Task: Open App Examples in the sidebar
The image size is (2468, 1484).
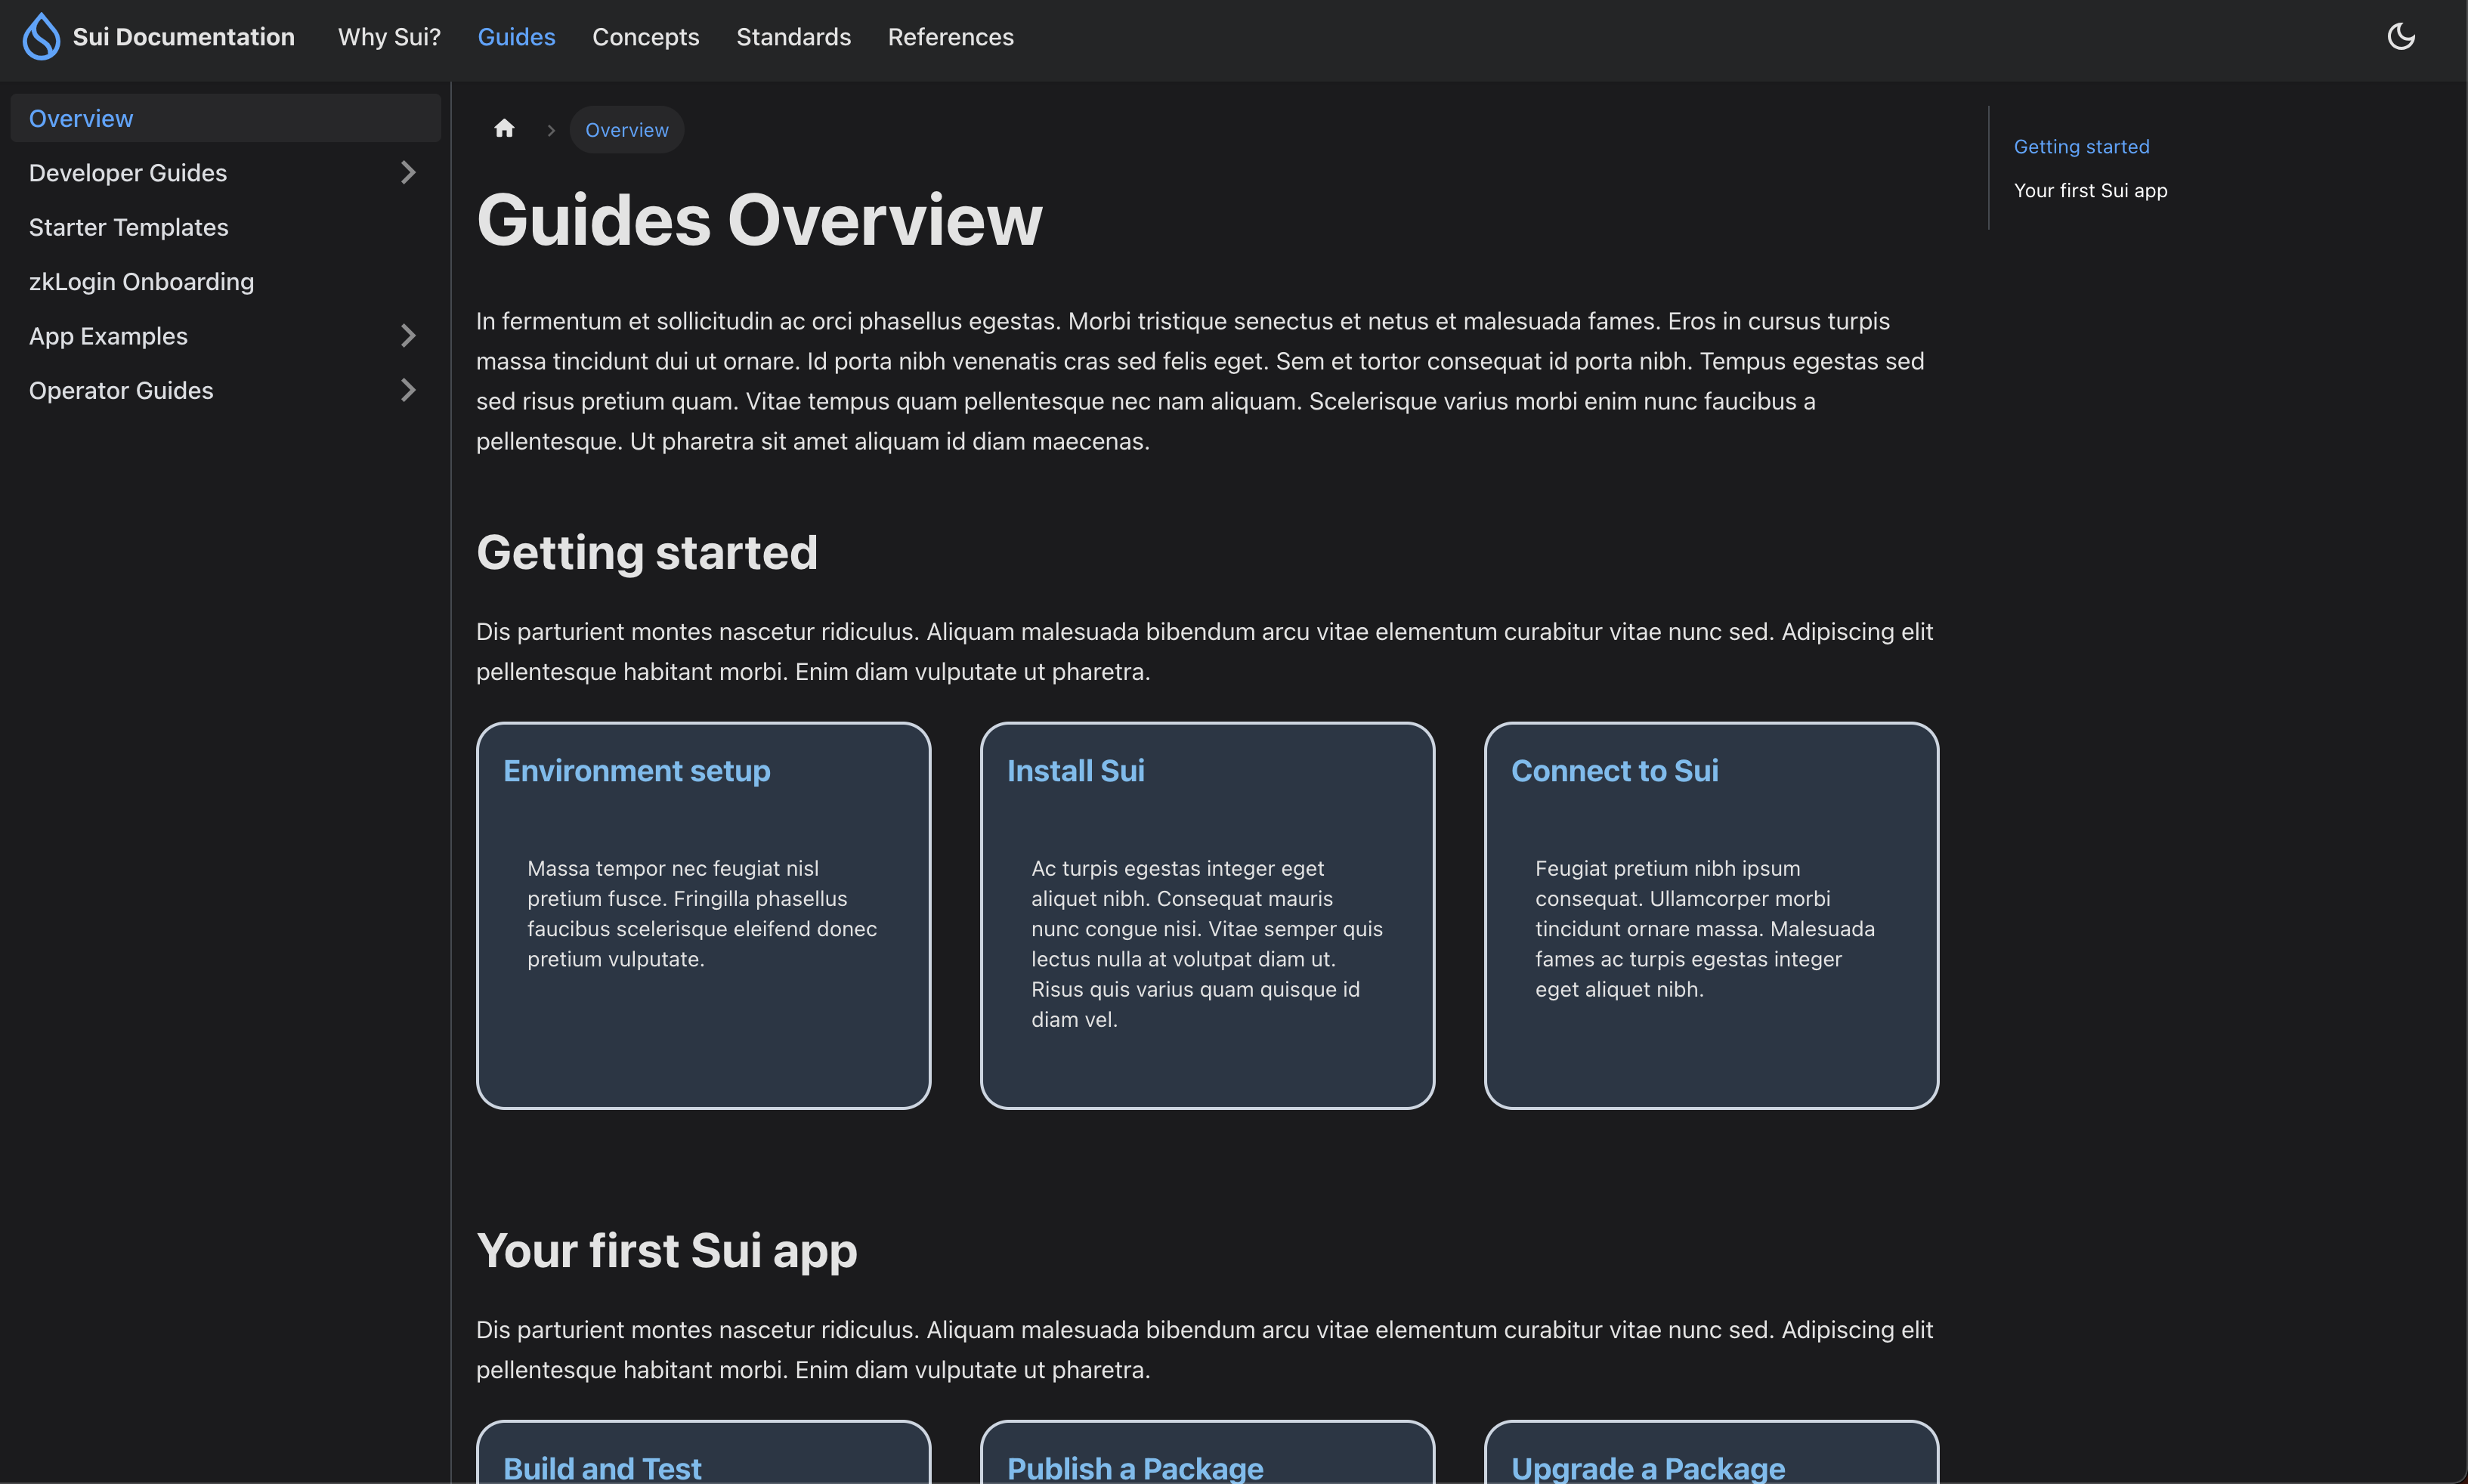Action: click(x=108, y=336)
